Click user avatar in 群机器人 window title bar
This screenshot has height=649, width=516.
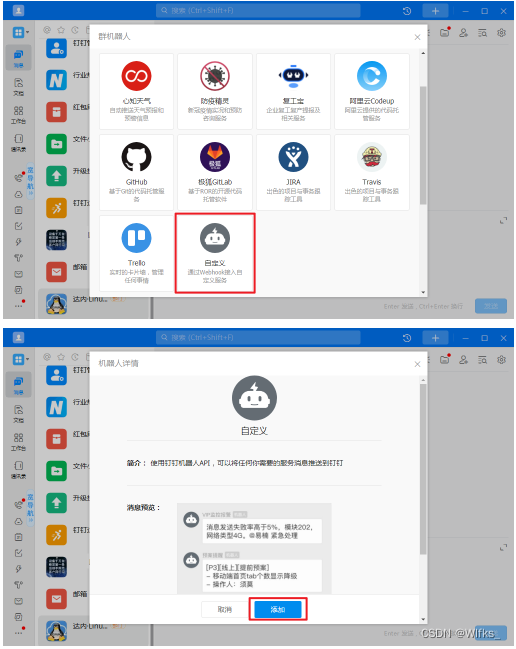click(18, 11)
